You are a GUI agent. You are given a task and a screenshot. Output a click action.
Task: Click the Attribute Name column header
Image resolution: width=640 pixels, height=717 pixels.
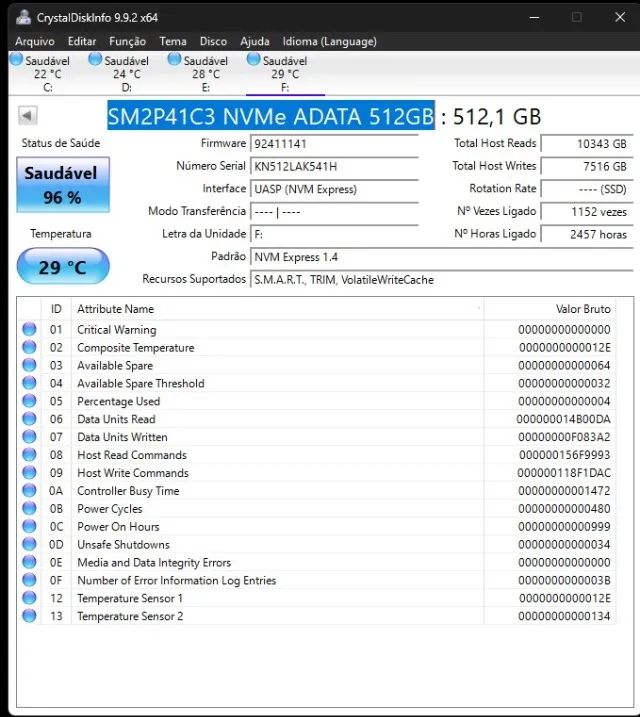(x=277, y=309)
